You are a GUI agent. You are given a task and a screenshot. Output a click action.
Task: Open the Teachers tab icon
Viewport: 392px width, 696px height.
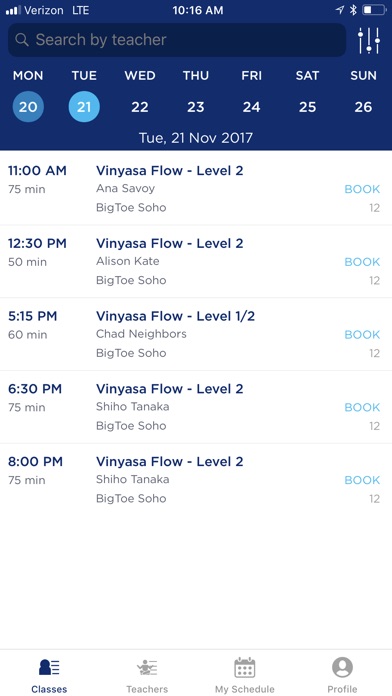(x=147, y=667)
